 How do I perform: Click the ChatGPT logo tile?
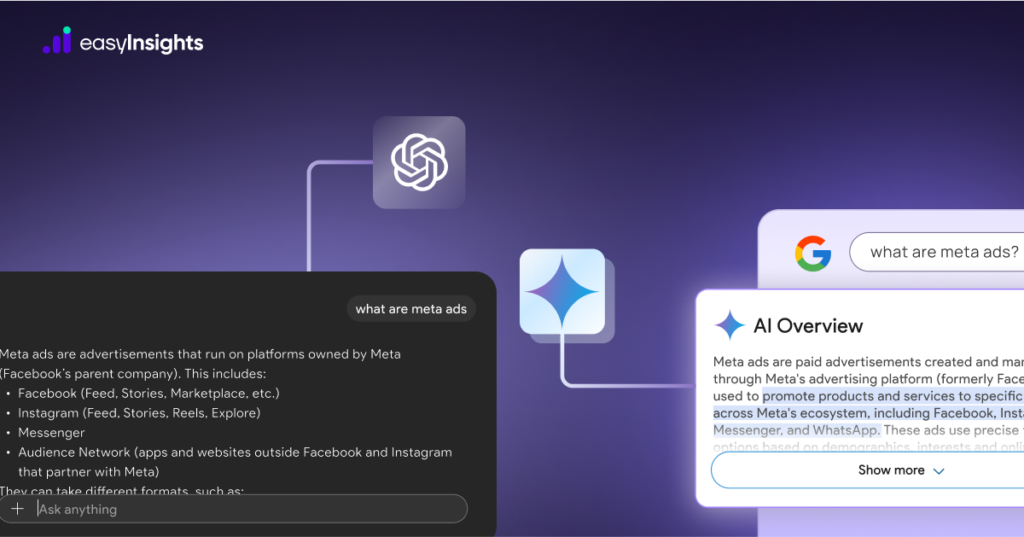[x=419, y=163]
